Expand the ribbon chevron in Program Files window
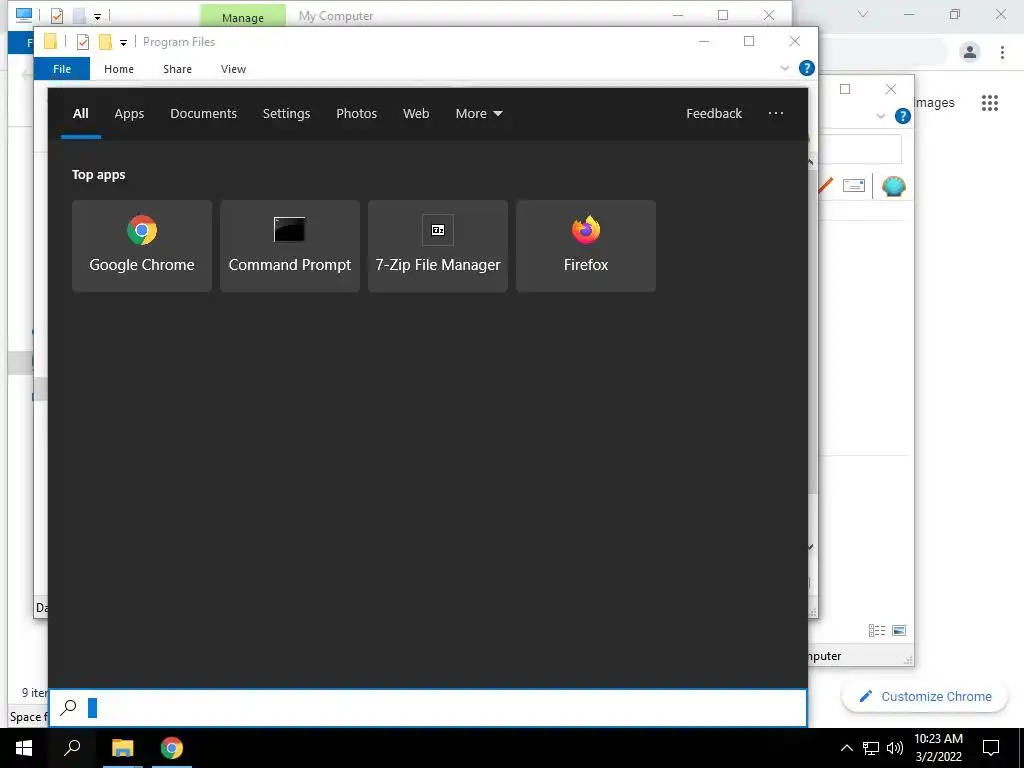 (784, 68)
